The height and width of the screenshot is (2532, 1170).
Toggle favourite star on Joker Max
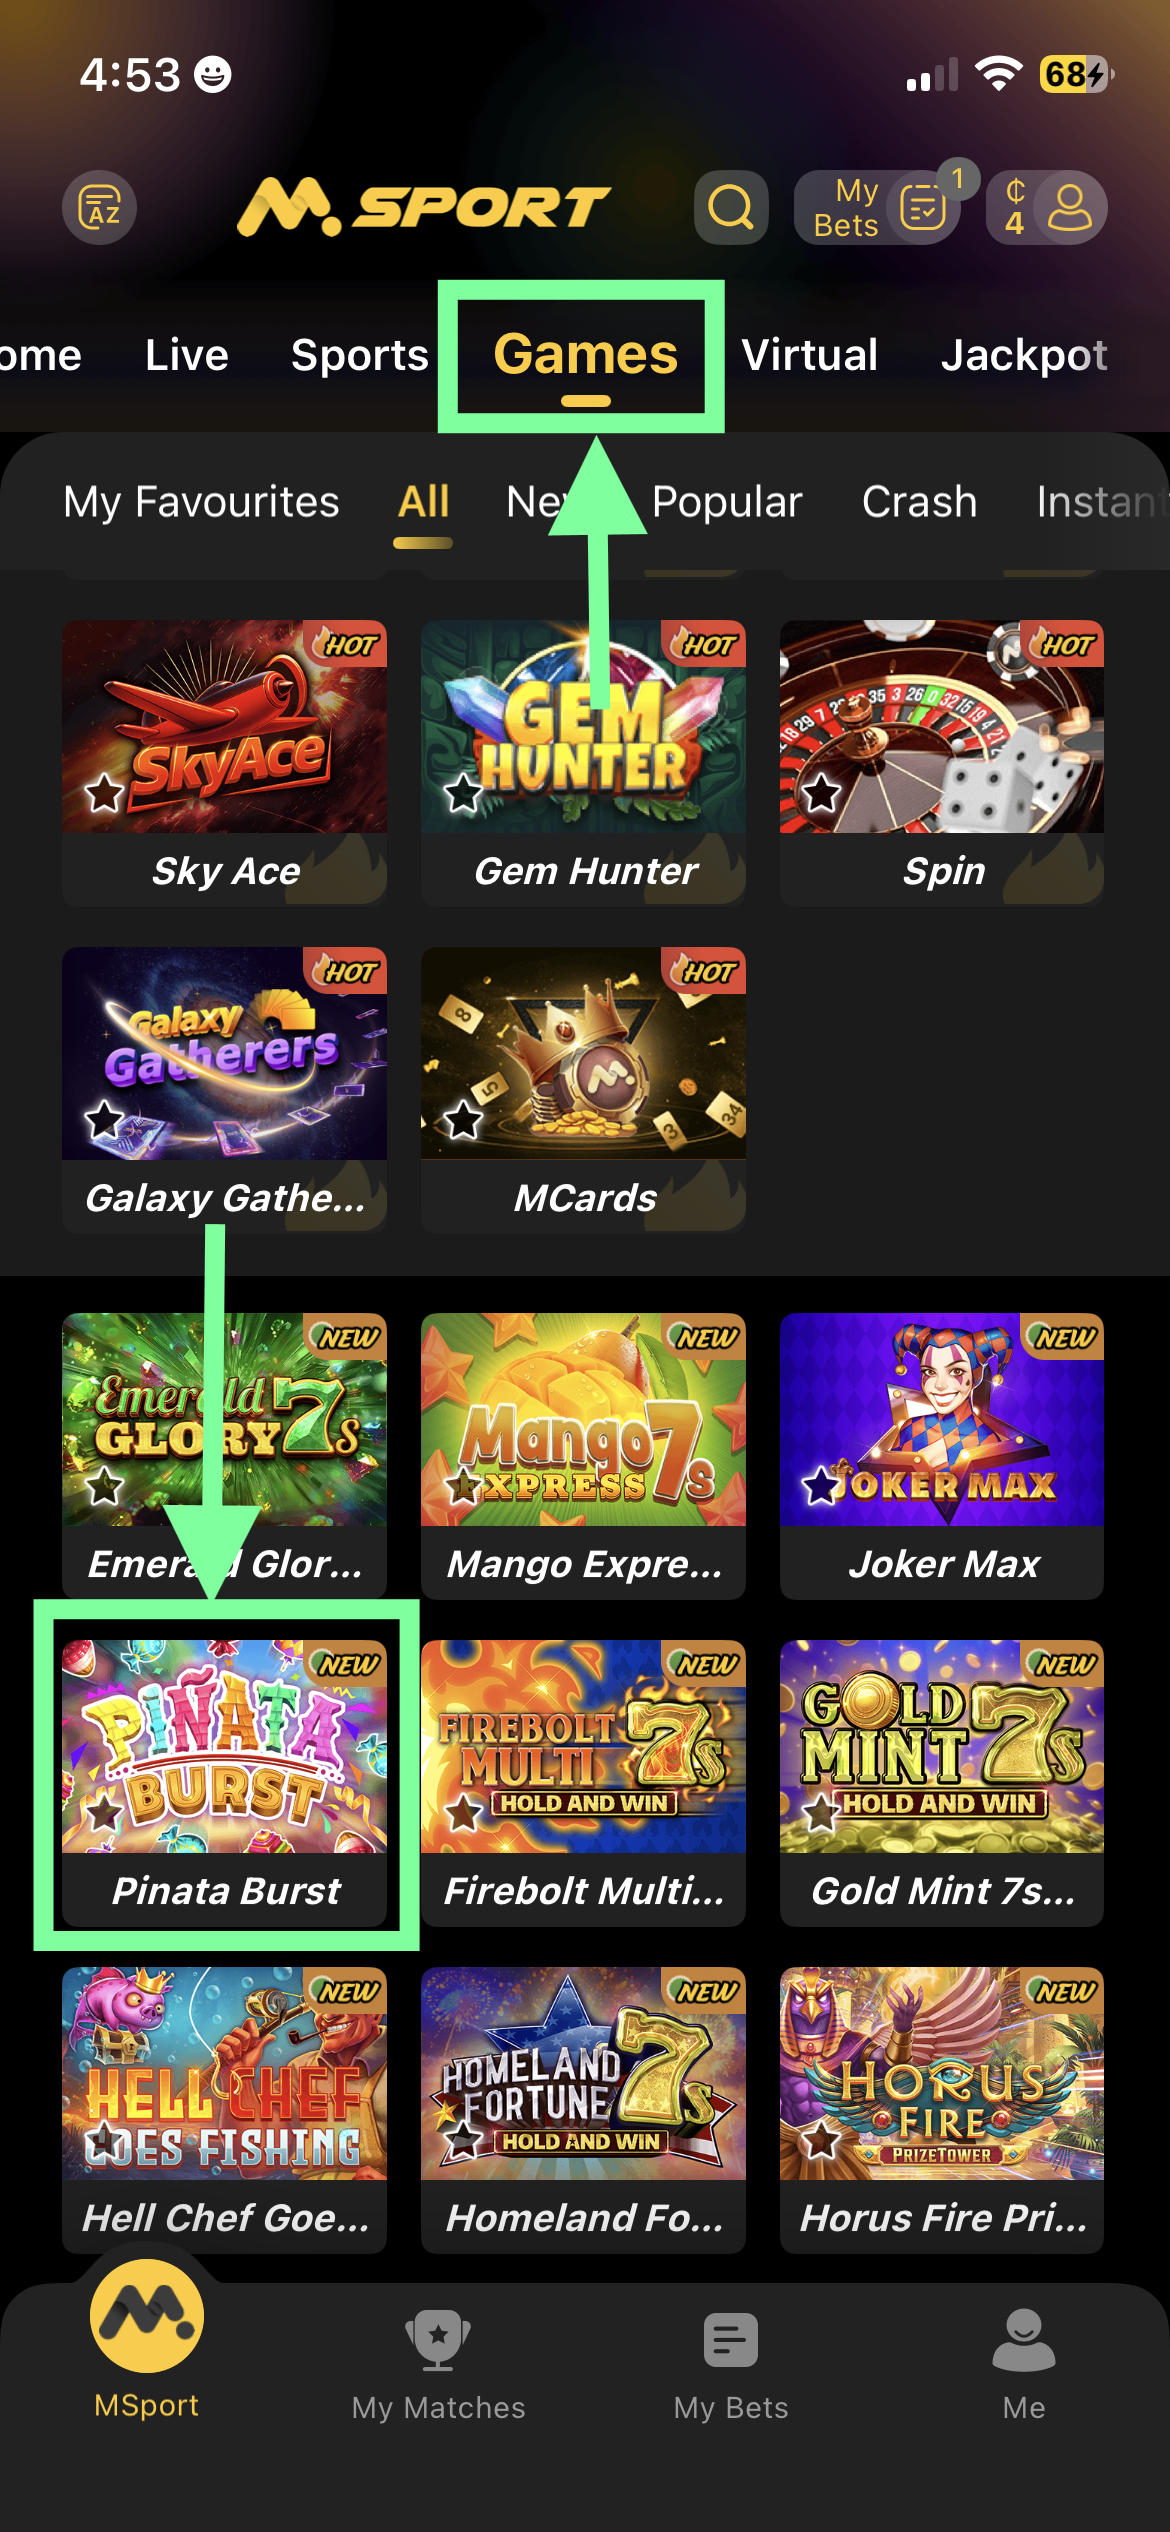pyautogui.click(x=821, y=1486)
